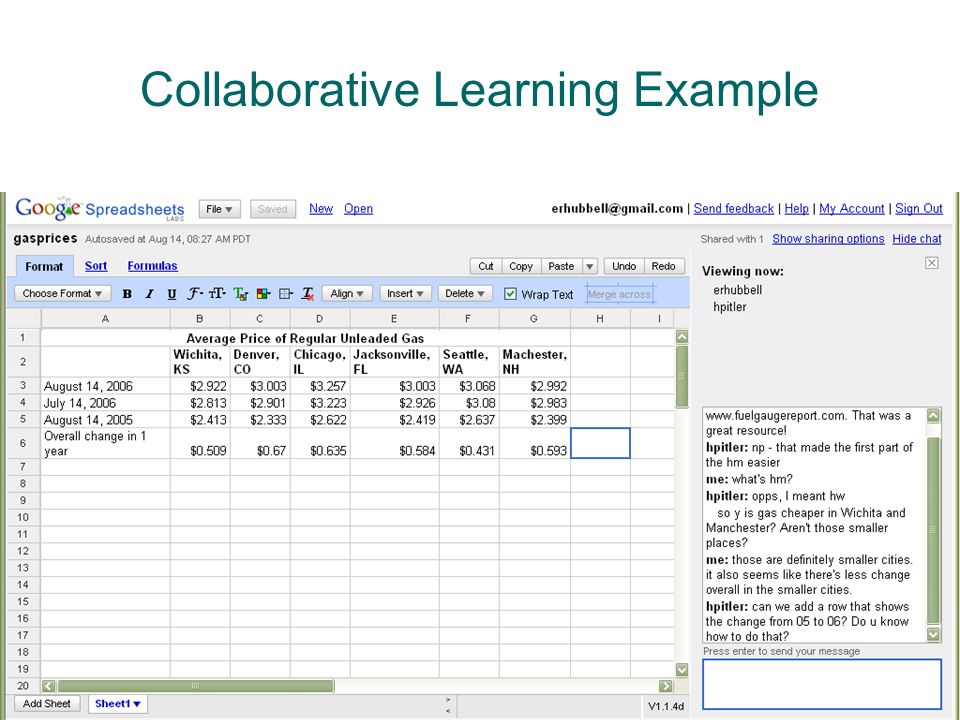Switch to the Format tab
Viewport: 960px width, 720px height.
[44, 266]
